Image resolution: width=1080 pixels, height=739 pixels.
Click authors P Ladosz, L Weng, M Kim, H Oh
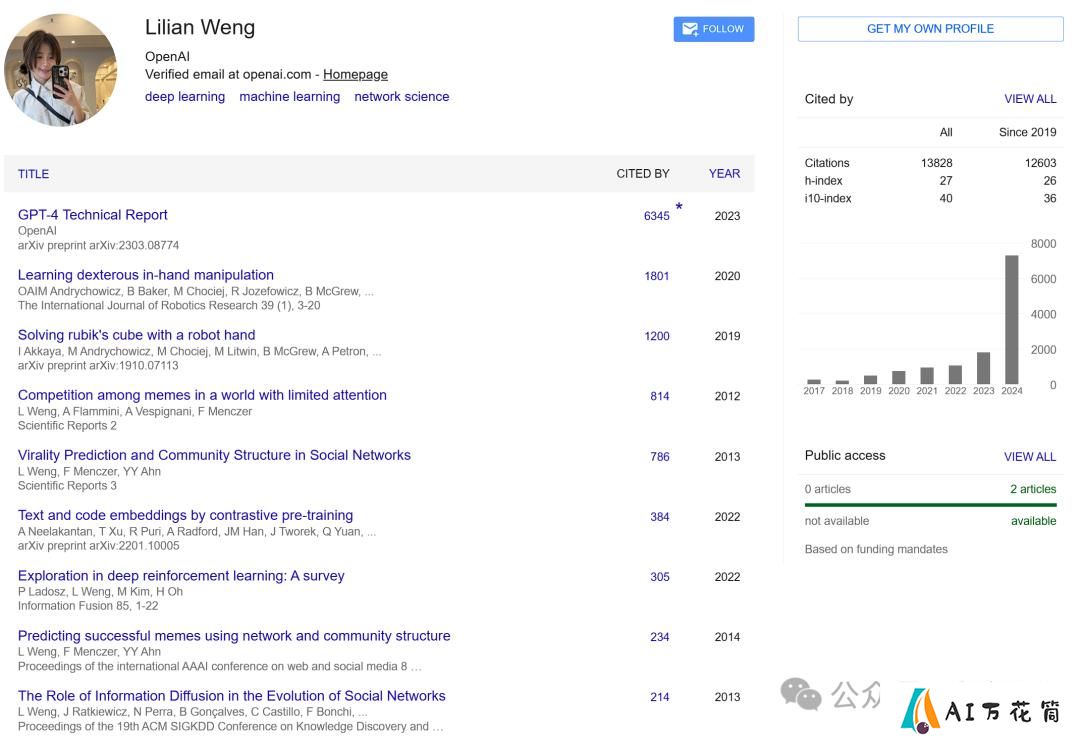click(x=101, y=592)
